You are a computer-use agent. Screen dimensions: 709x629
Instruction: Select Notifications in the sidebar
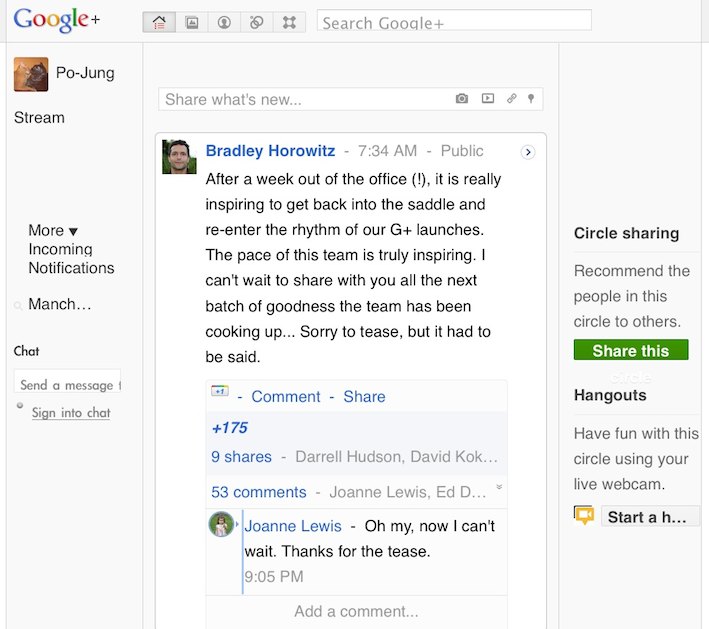tap(71, 268)
